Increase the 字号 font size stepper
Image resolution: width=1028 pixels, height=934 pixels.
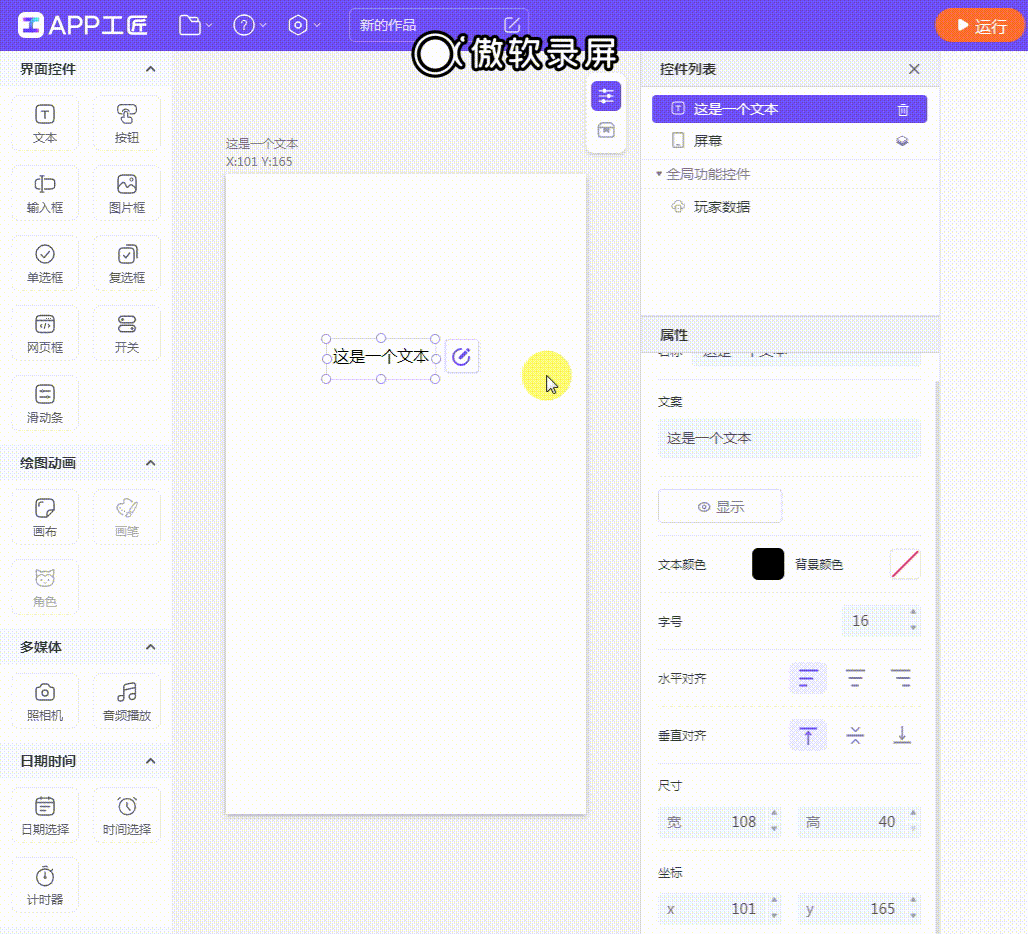913,612
